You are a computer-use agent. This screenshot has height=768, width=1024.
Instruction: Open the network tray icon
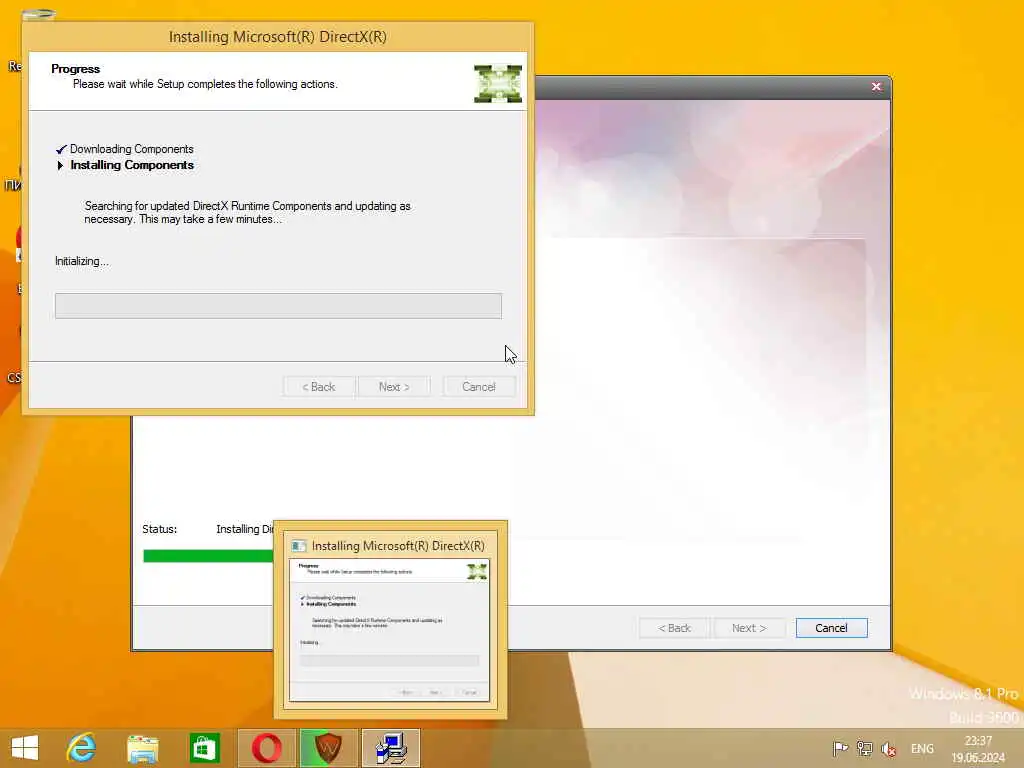[865, 748]
